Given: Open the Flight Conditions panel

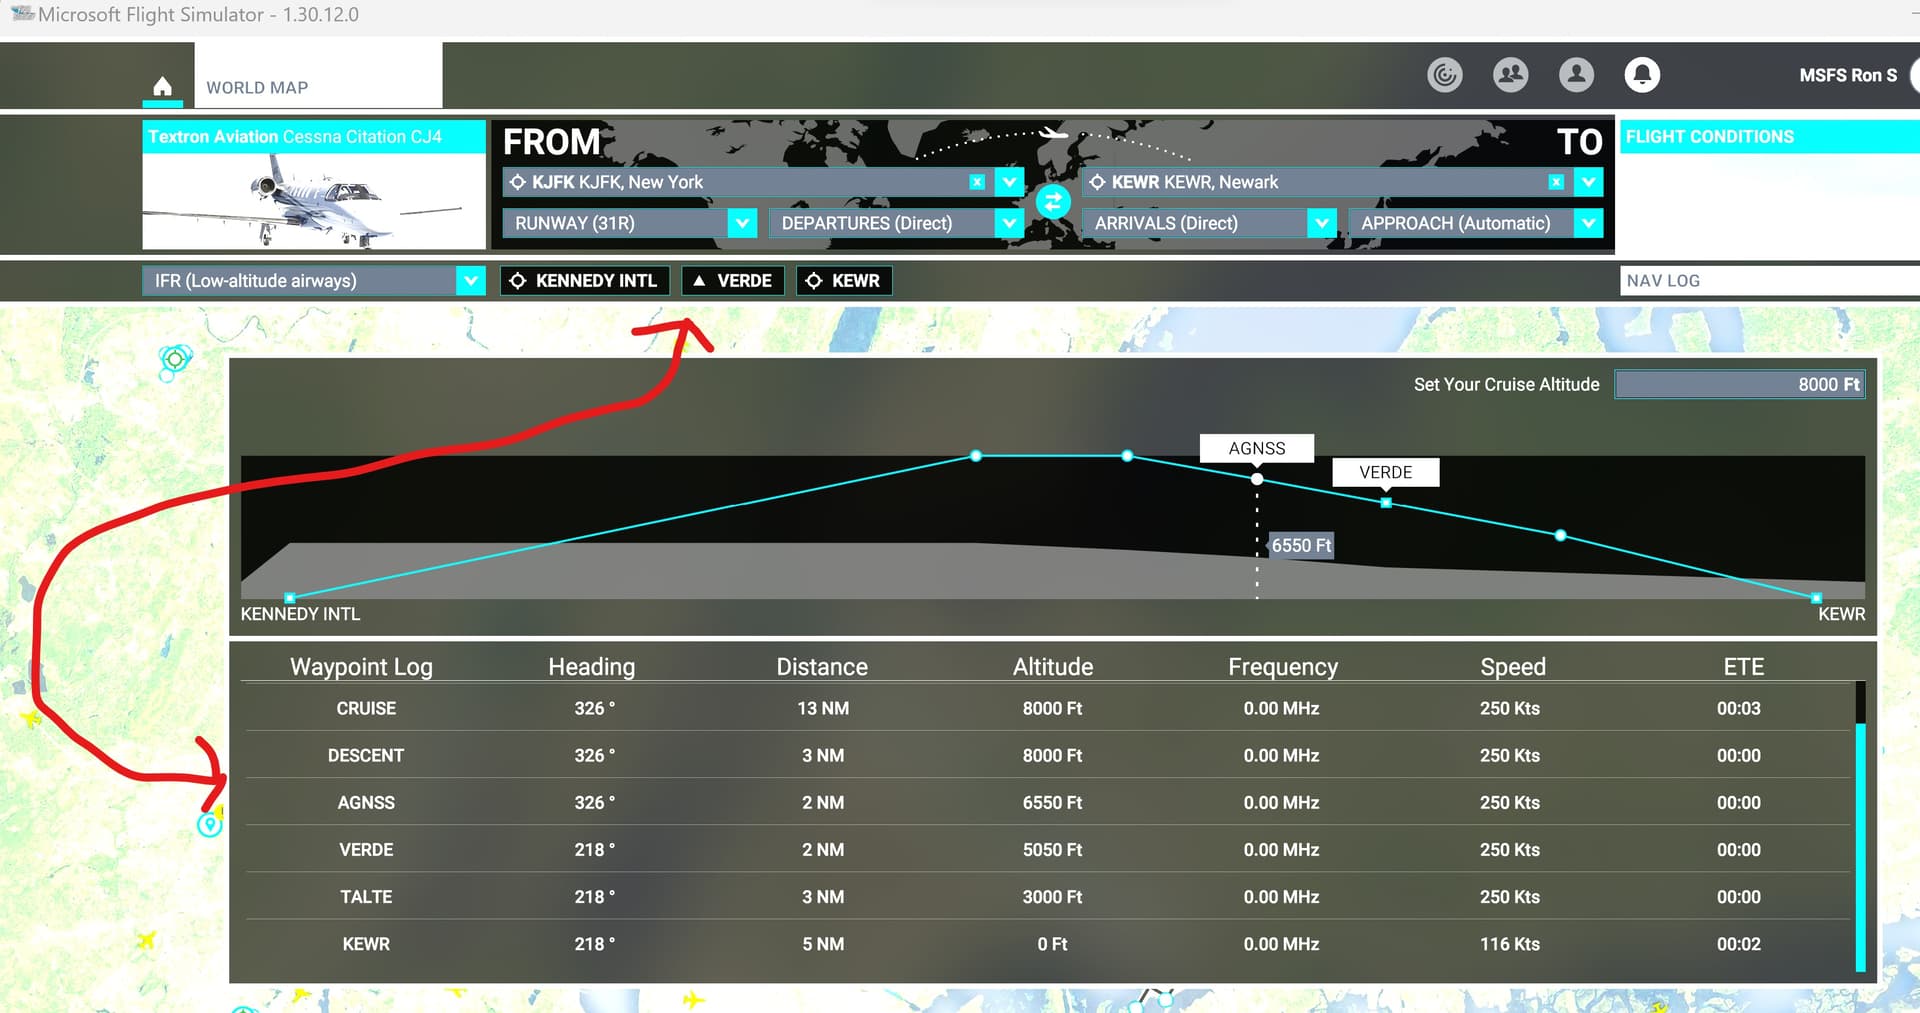Looking at the screenshot, I should 1767,137.
